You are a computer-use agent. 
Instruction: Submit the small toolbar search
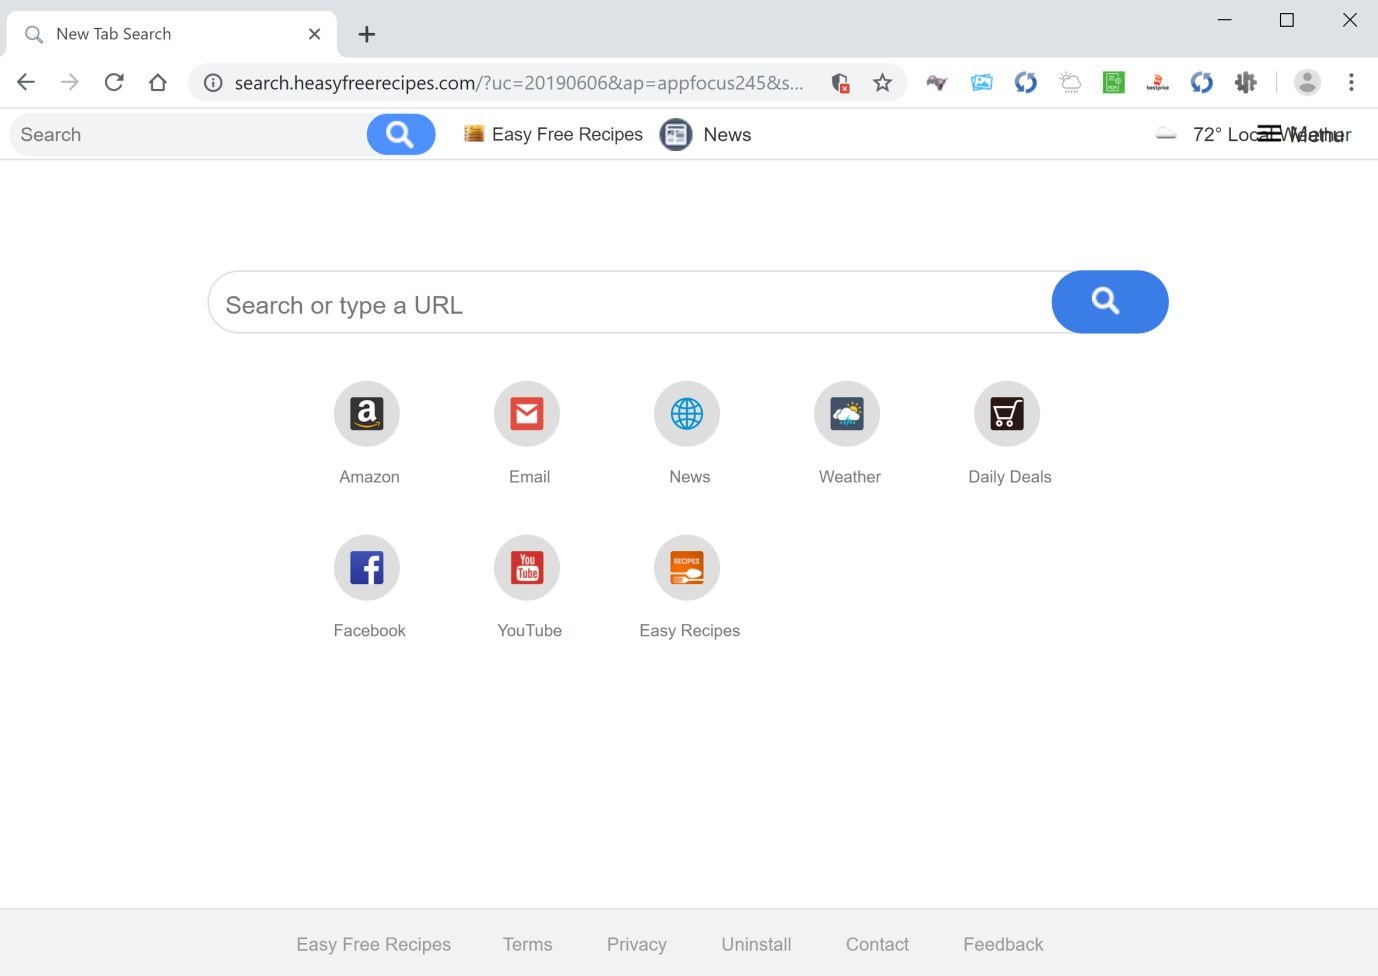coord(401,135)
